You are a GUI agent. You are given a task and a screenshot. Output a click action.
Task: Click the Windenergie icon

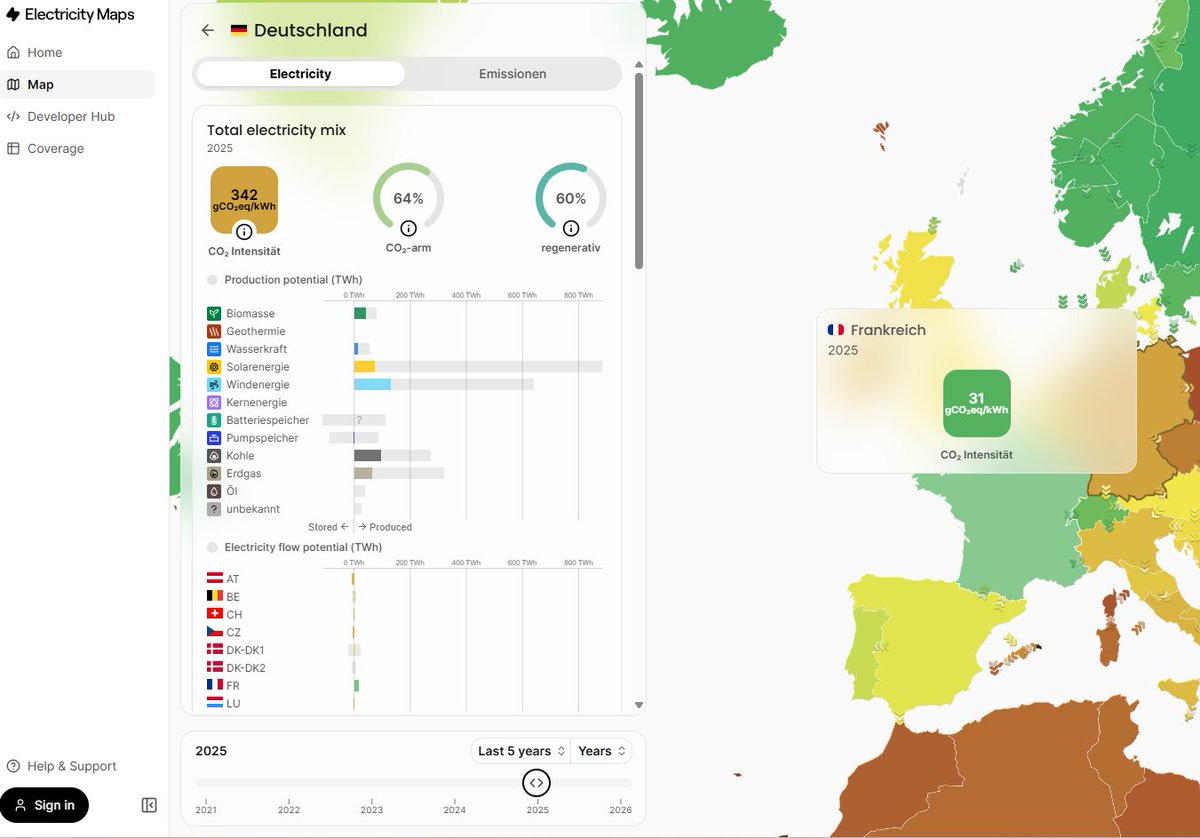[214, 385]
